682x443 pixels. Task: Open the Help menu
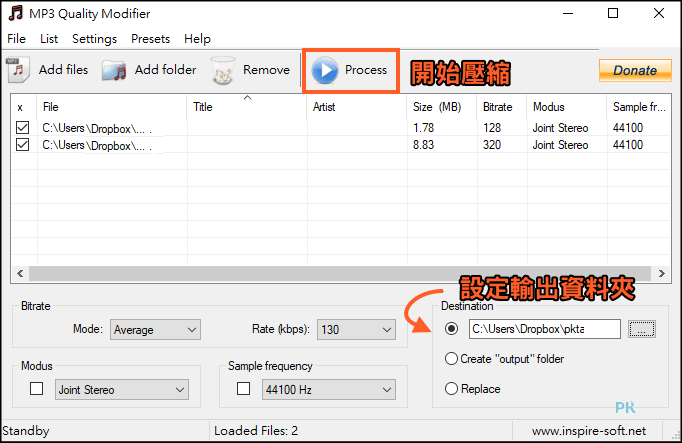point(197,39)
